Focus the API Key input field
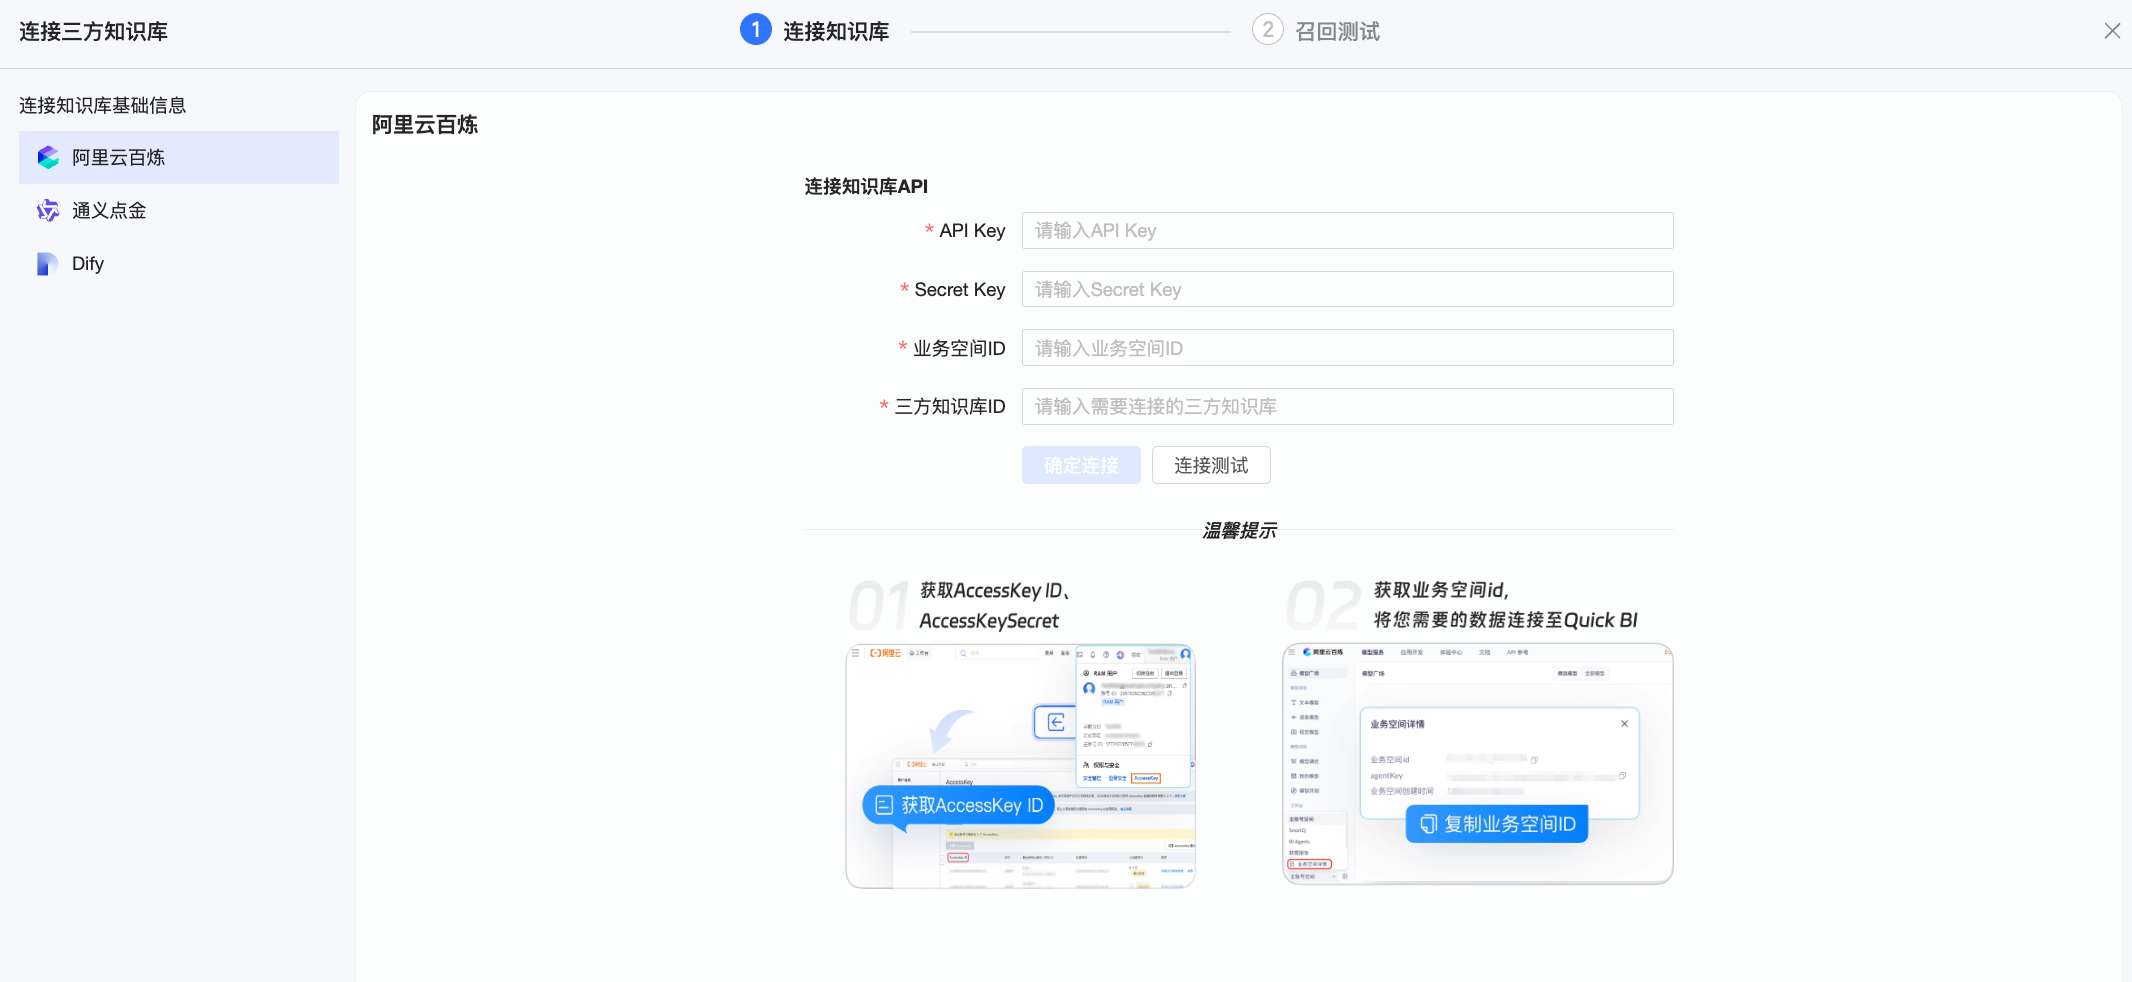2132x982 pixels. (1347, 231)
